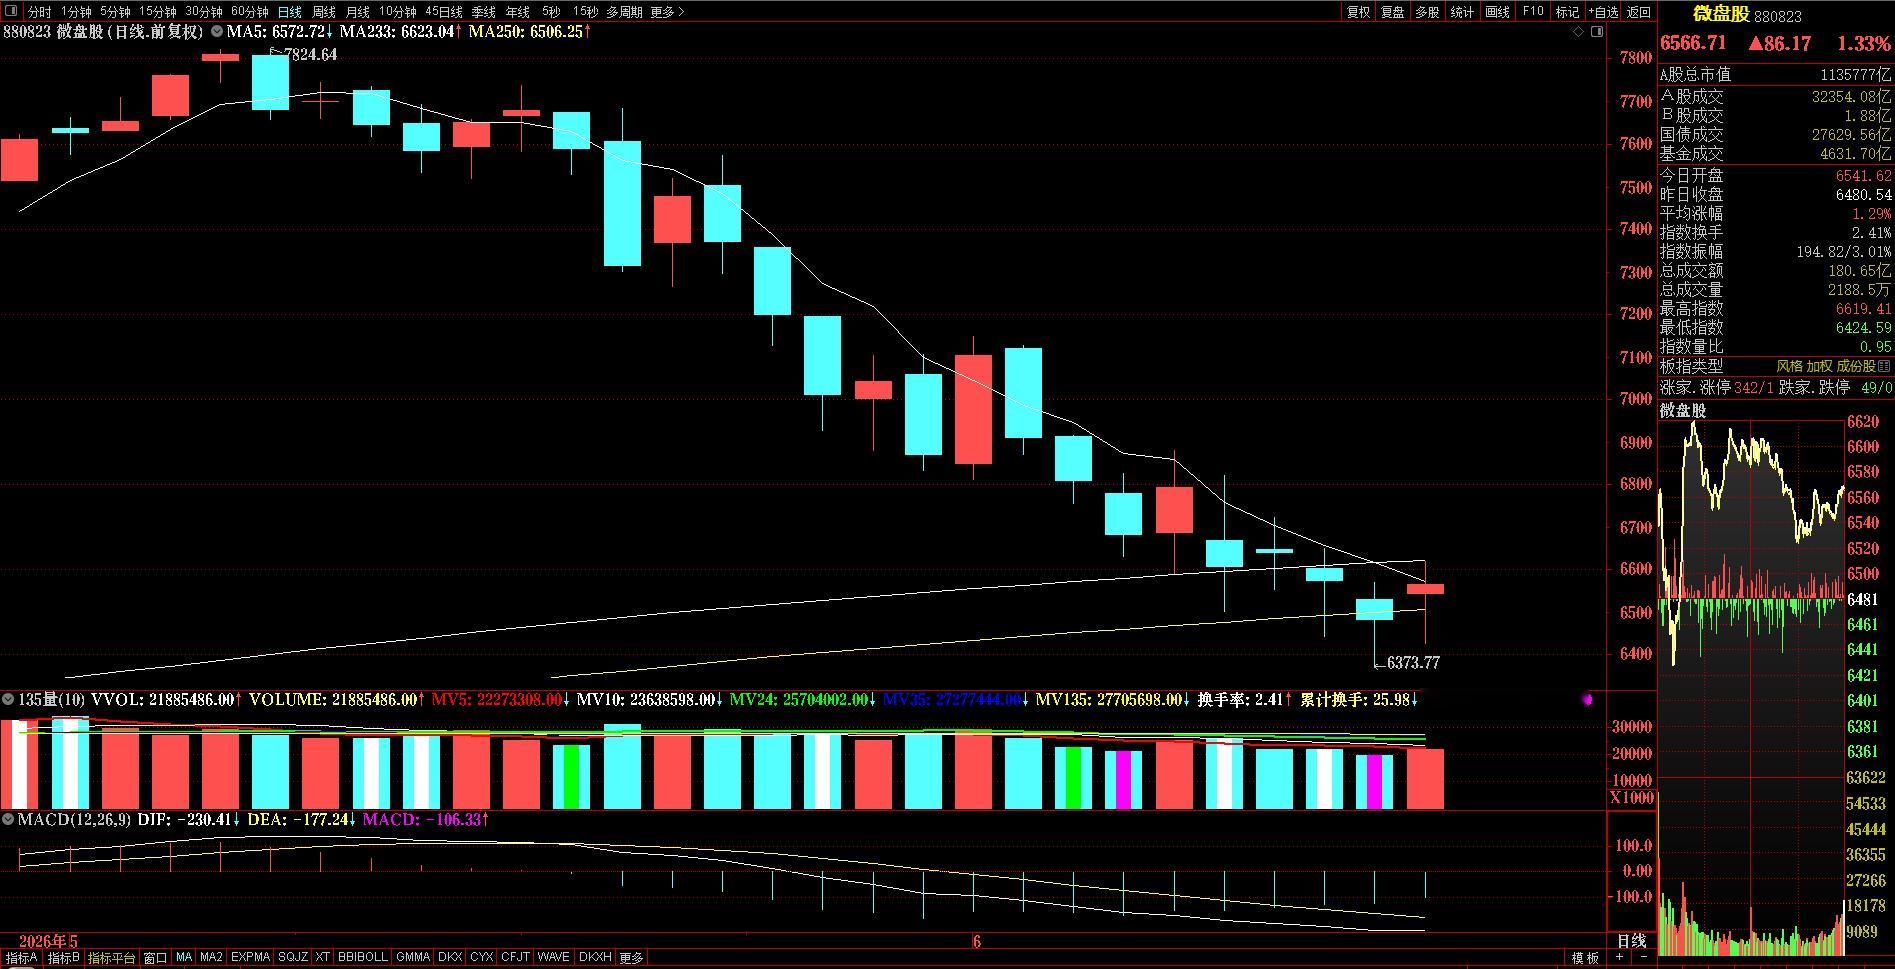Click the 6373.77 low price label
Image resolution: width=1895 pixels, height=969 pixels.
[1414, 663]
